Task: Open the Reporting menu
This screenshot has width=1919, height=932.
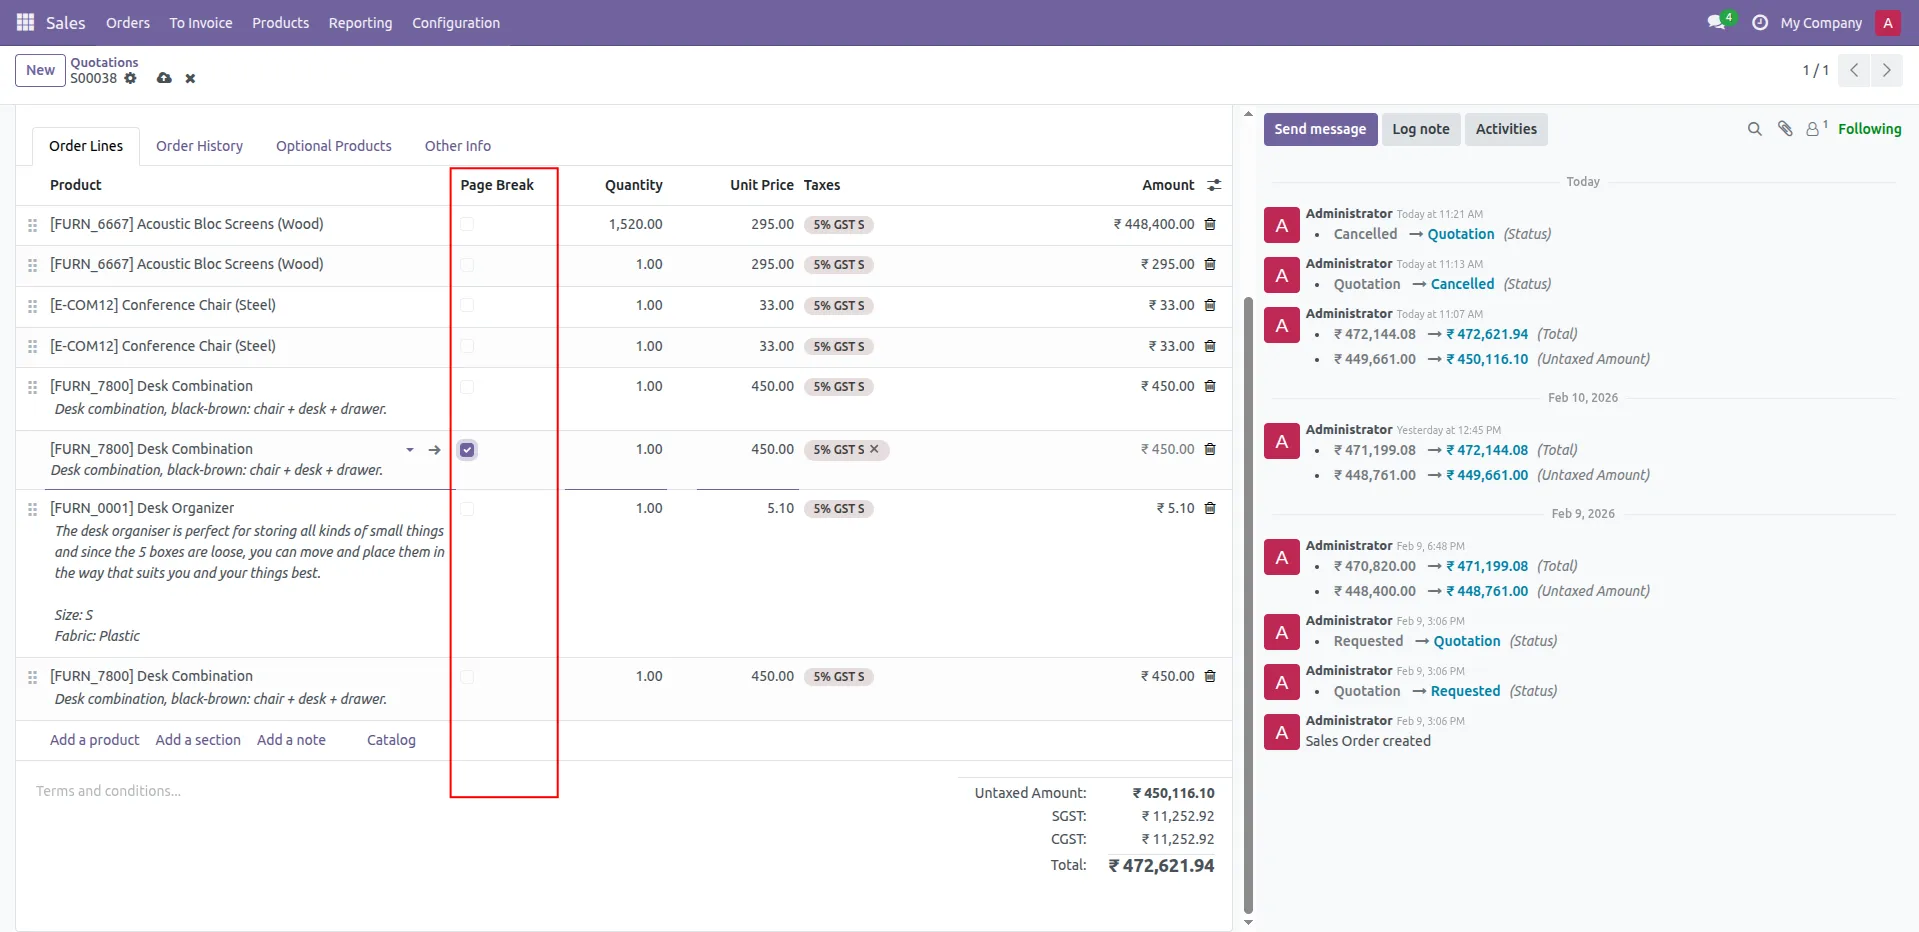Action: (360, 23)
